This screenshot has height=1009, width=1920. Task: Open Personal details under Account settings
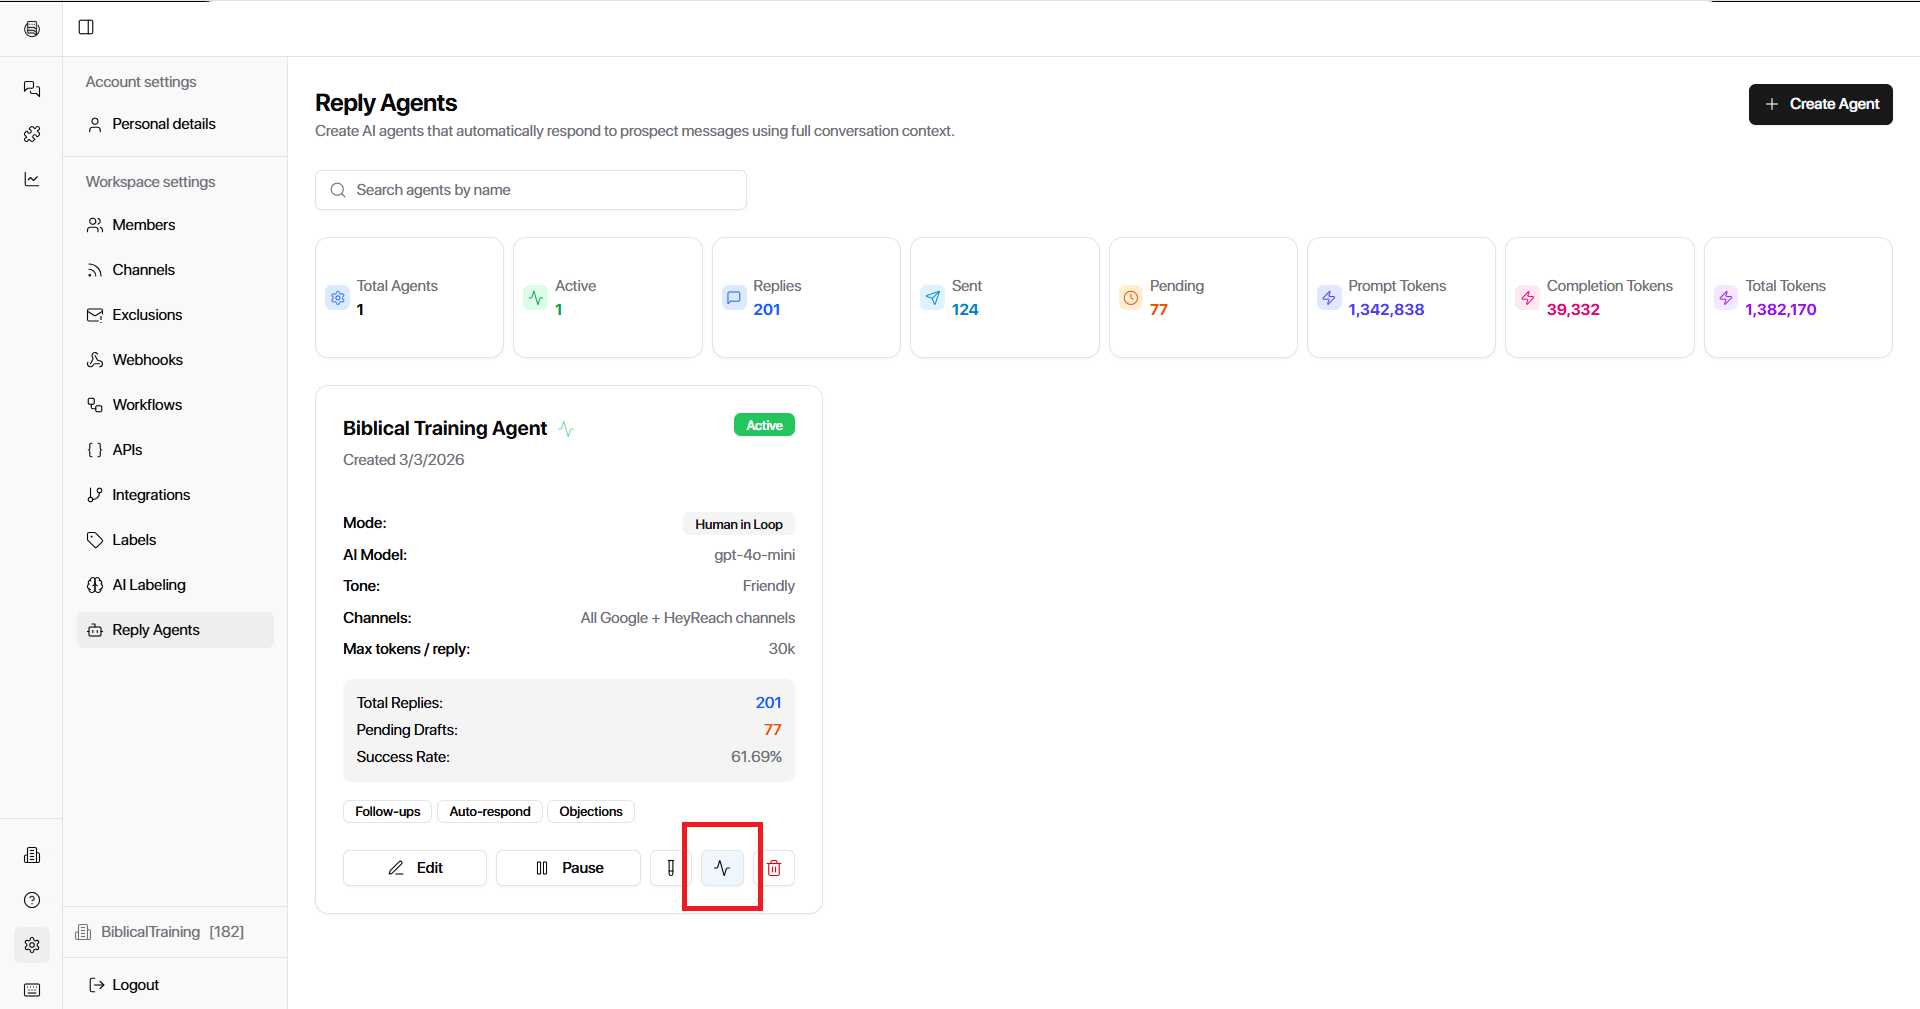click(x=163, y=124)
